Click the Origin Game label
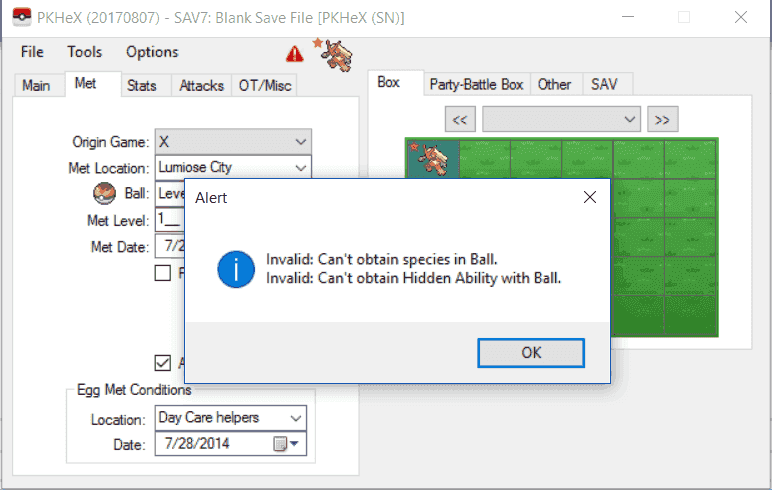The width and height of the screenshot is (772, 490). pos(111,142)
